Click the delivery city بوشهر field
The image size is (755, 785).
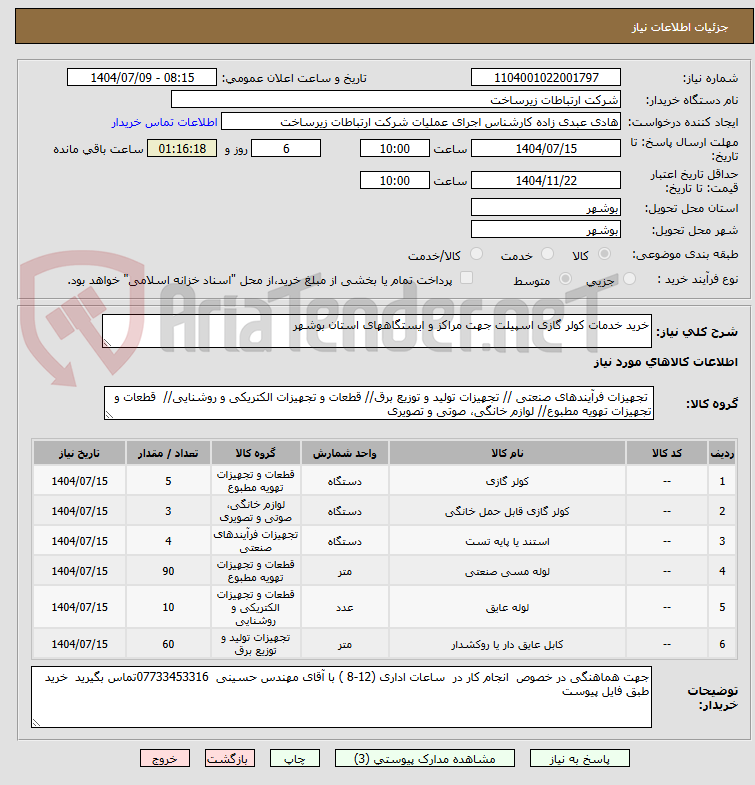tap(546, 229)
